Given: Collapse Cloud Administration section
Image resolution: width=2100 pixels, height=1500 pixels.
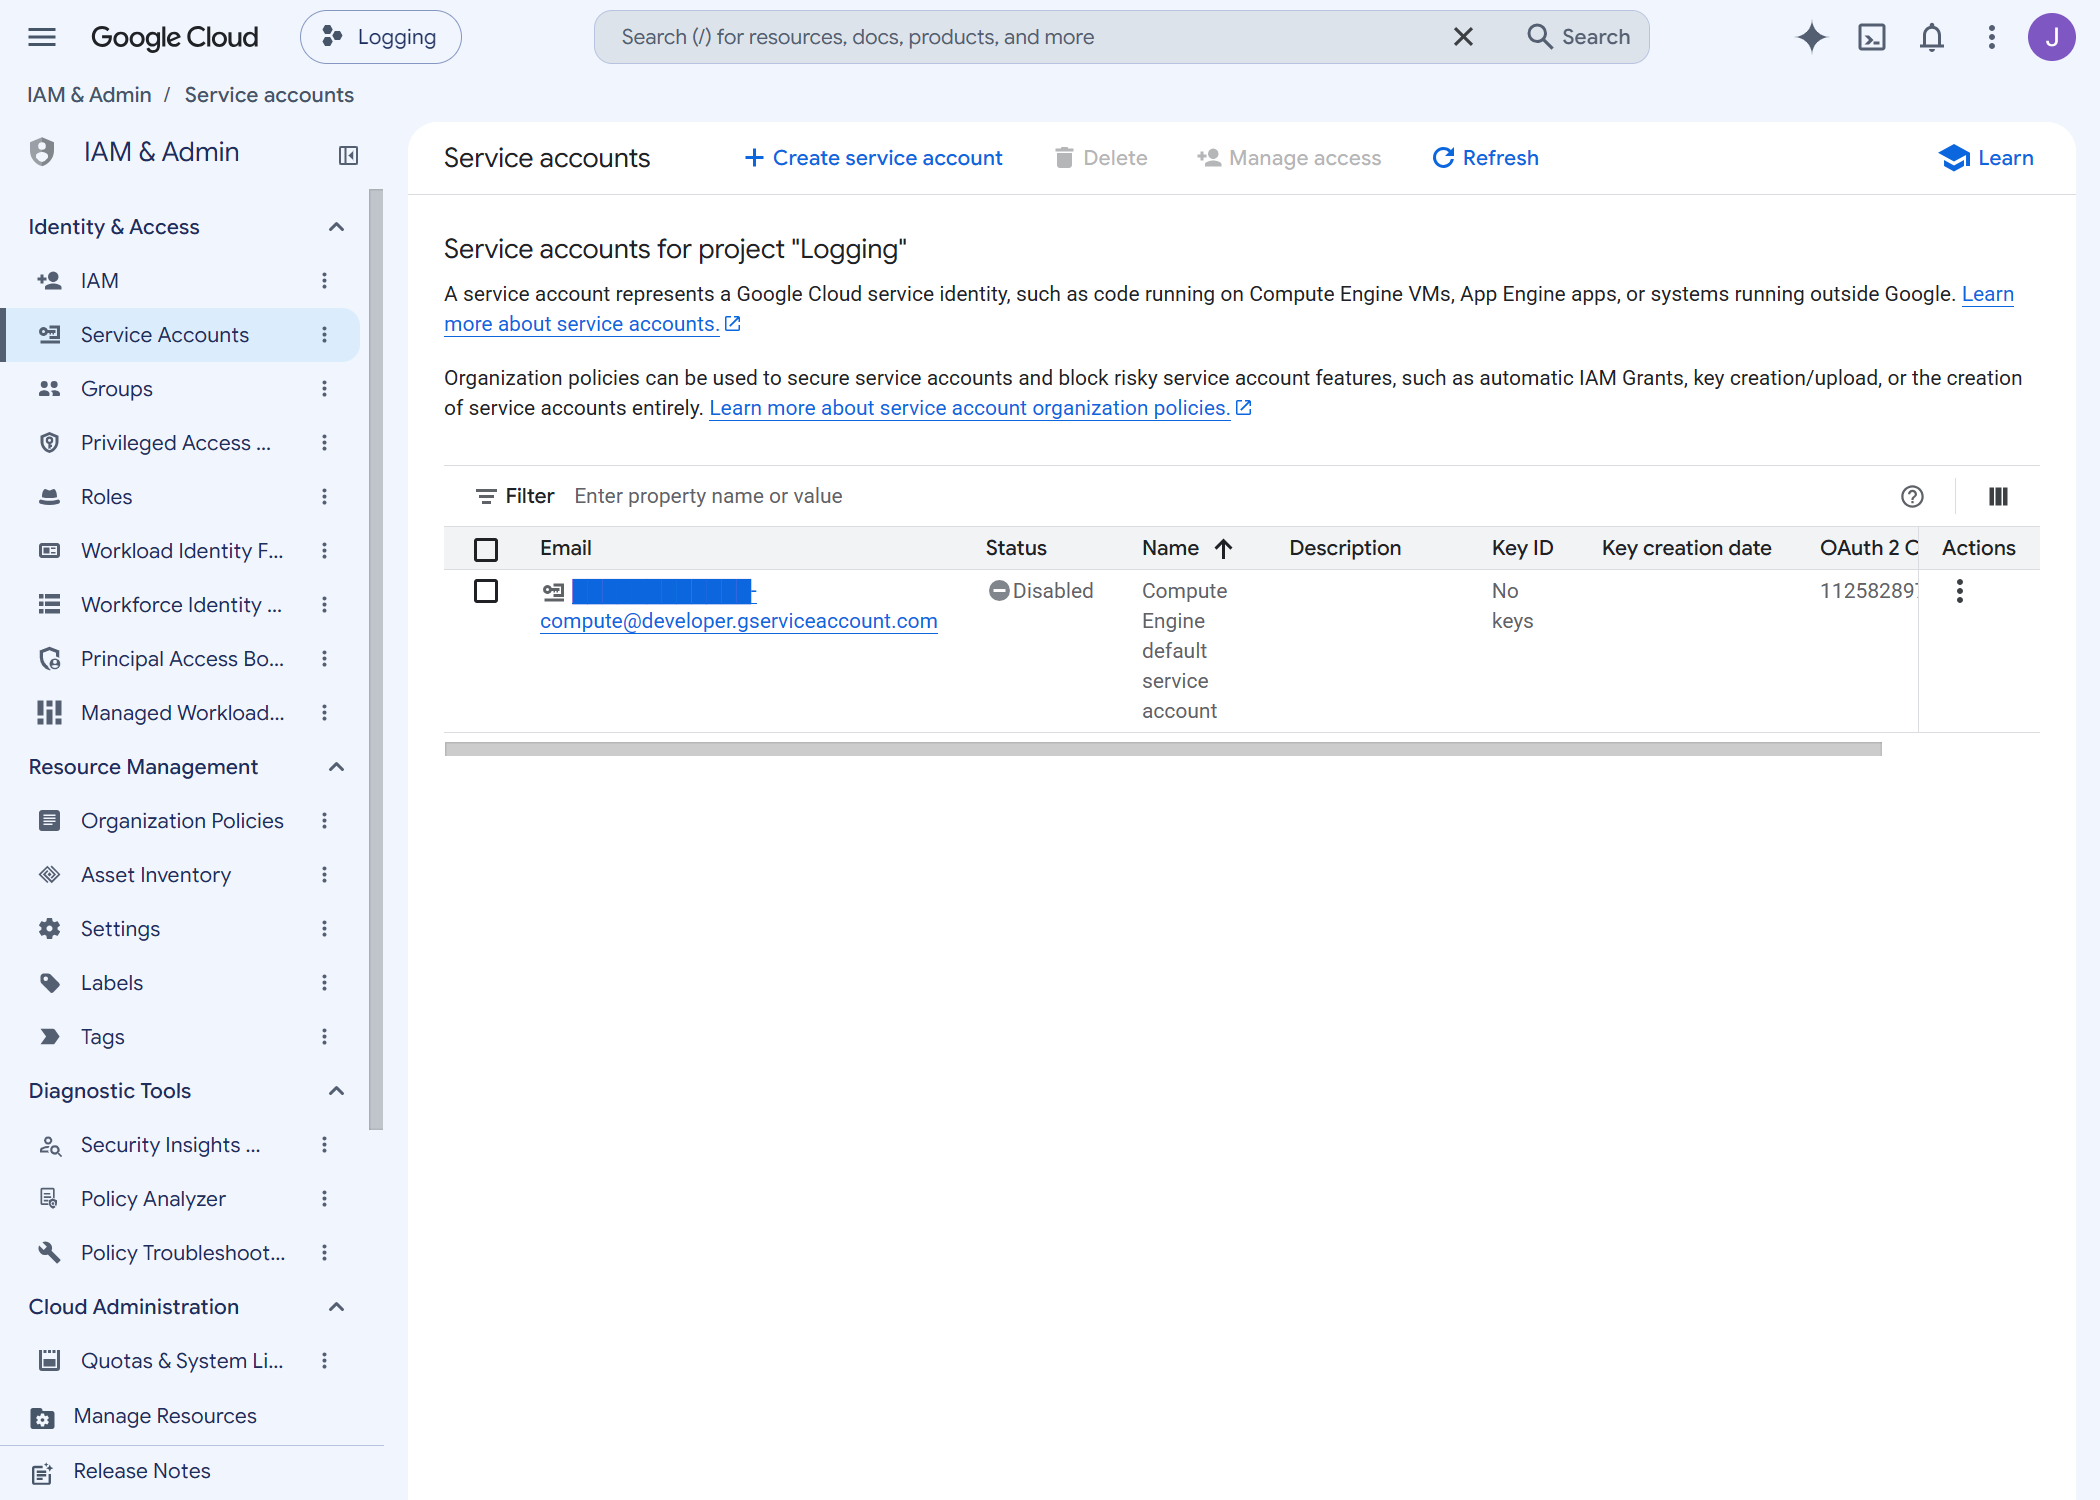Looking at the screenshot, I should [336, 1307].
